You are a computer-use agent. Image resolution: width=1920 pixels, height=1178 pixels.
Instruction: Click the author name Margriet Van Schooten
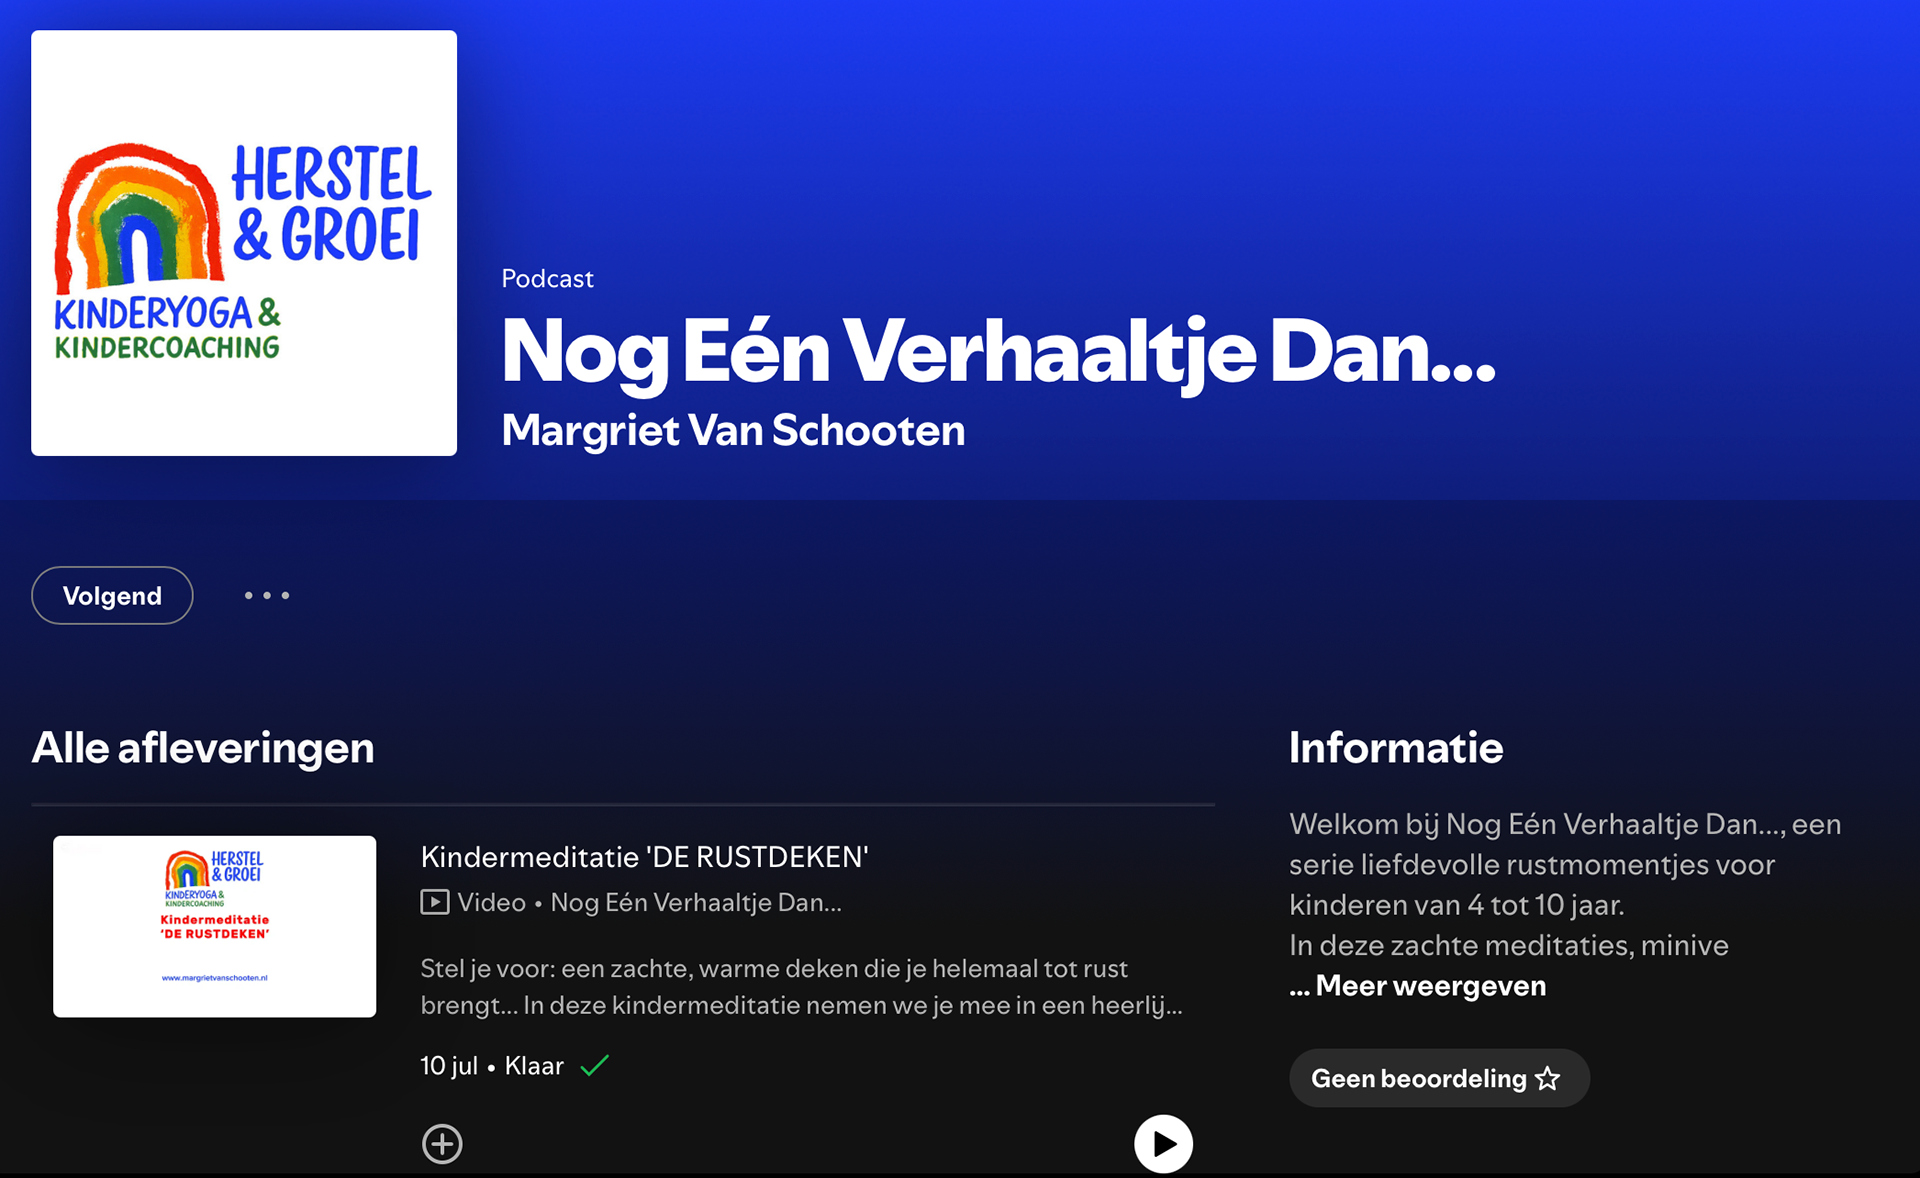(x=733, y=430)
